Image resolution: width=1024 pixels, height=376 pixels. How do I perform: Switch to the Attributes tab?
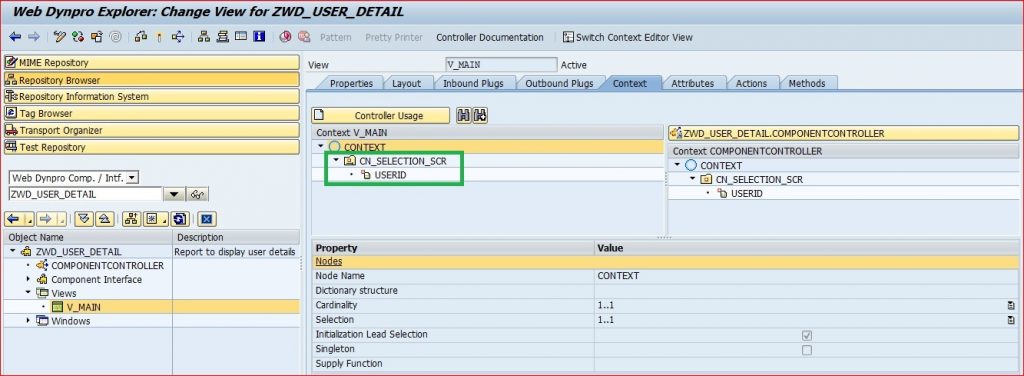coord(692,84)
